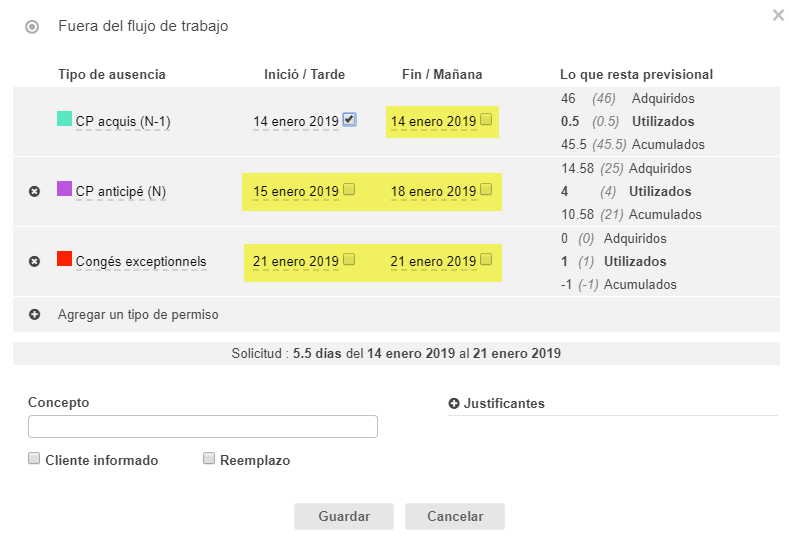Open the CP acquis (N-1) absence type selector
This screenshot has width=791, height=538.
click(x=122, y=122)
